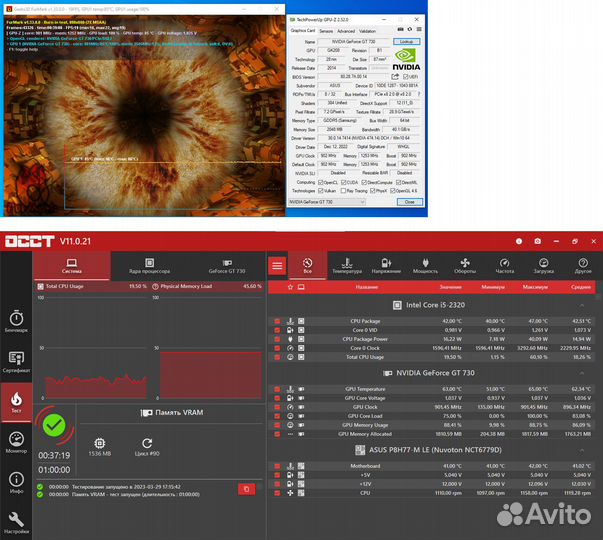Open the Certificate section in OCCT sidebar
The width and height of the screenshot is (603, 540).
(x=16, y=362)
